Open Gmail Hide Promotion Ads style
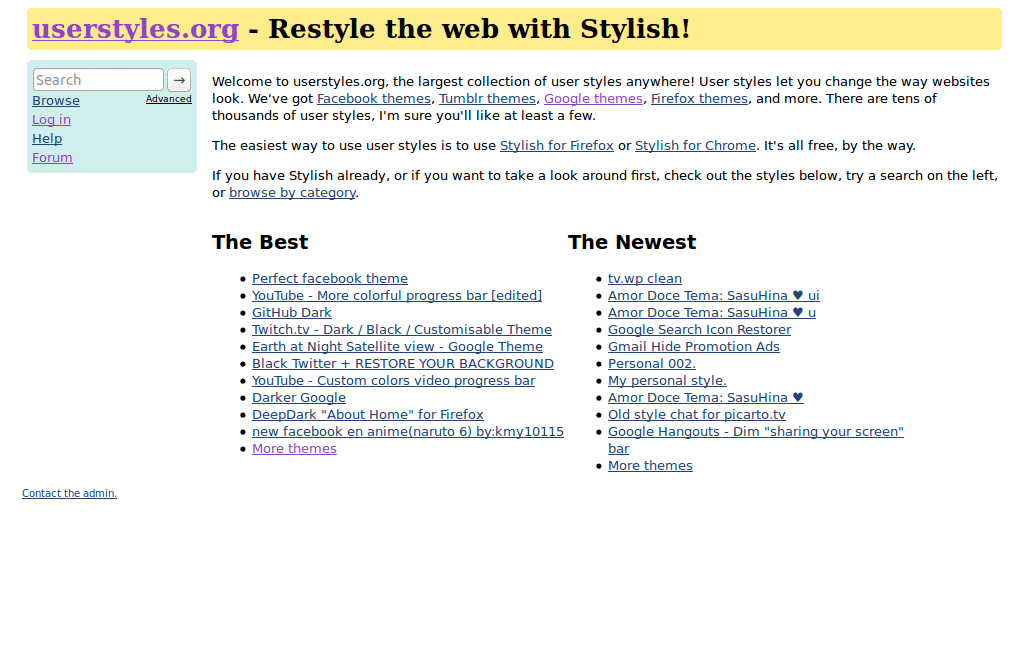The height and width of the screenshot is (645, 1024). pos(694,347)
